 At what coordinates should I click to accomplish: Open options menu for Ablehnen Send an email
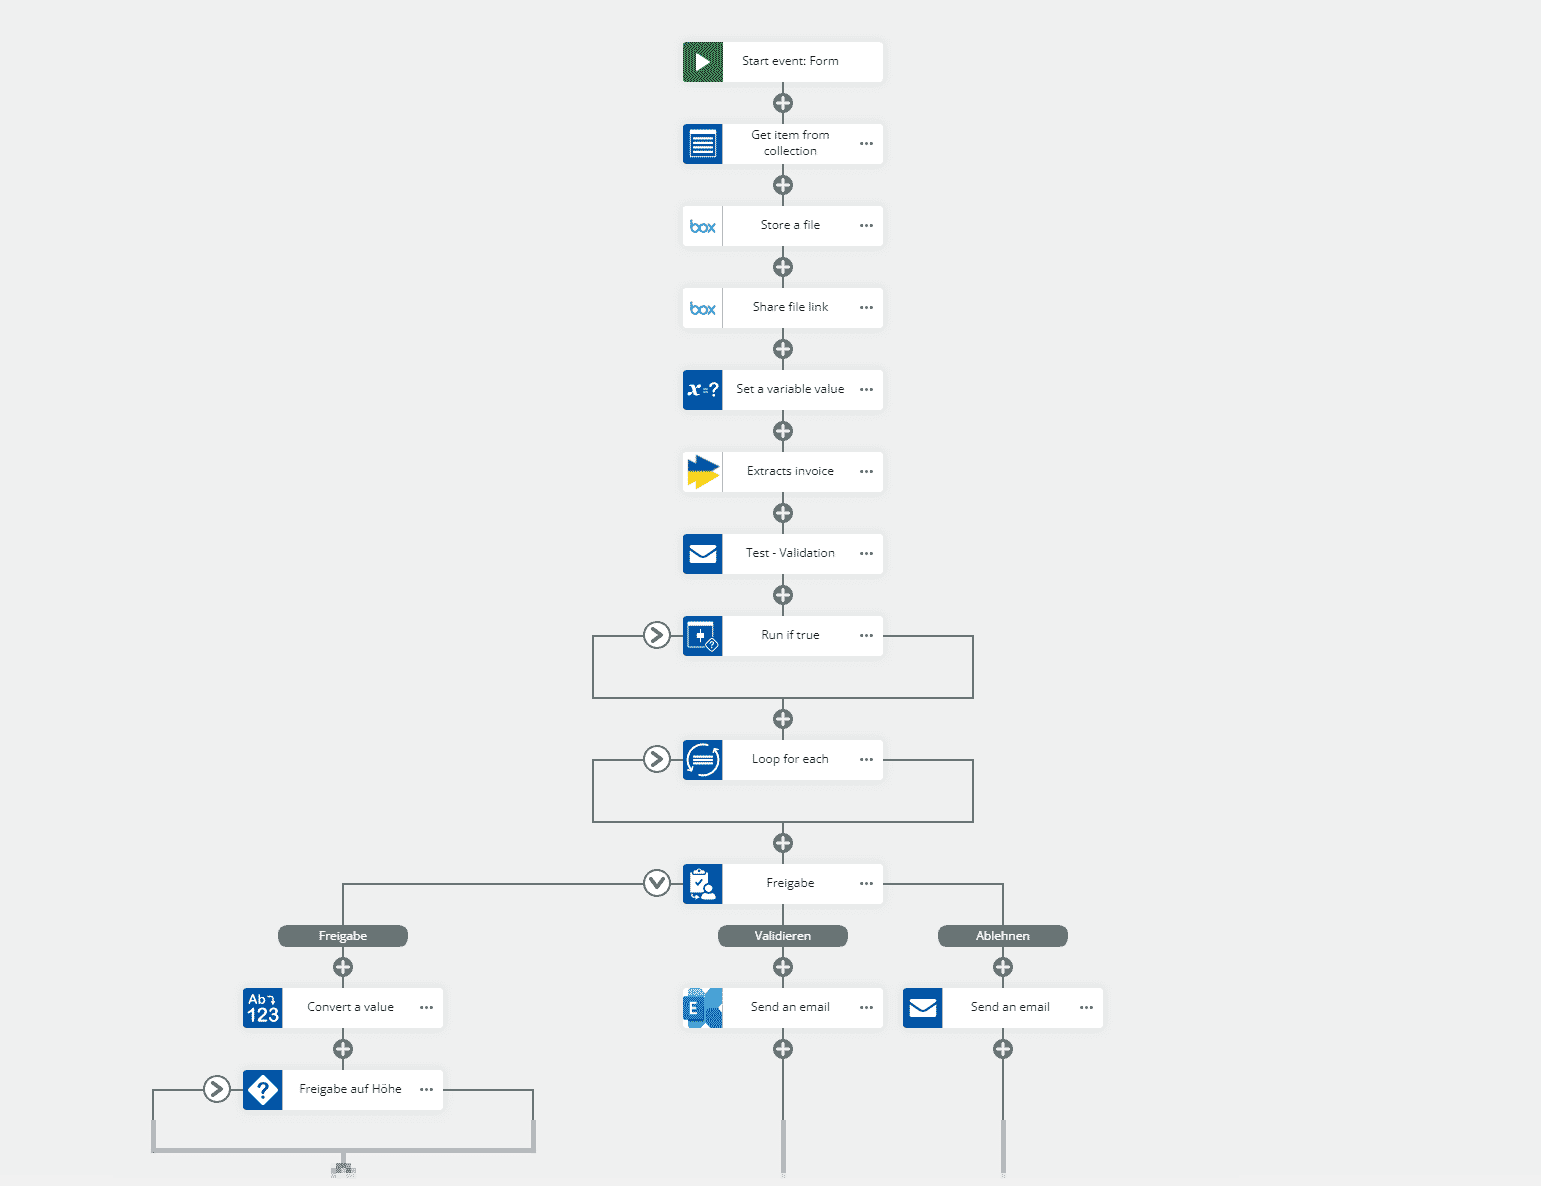1086,1008
